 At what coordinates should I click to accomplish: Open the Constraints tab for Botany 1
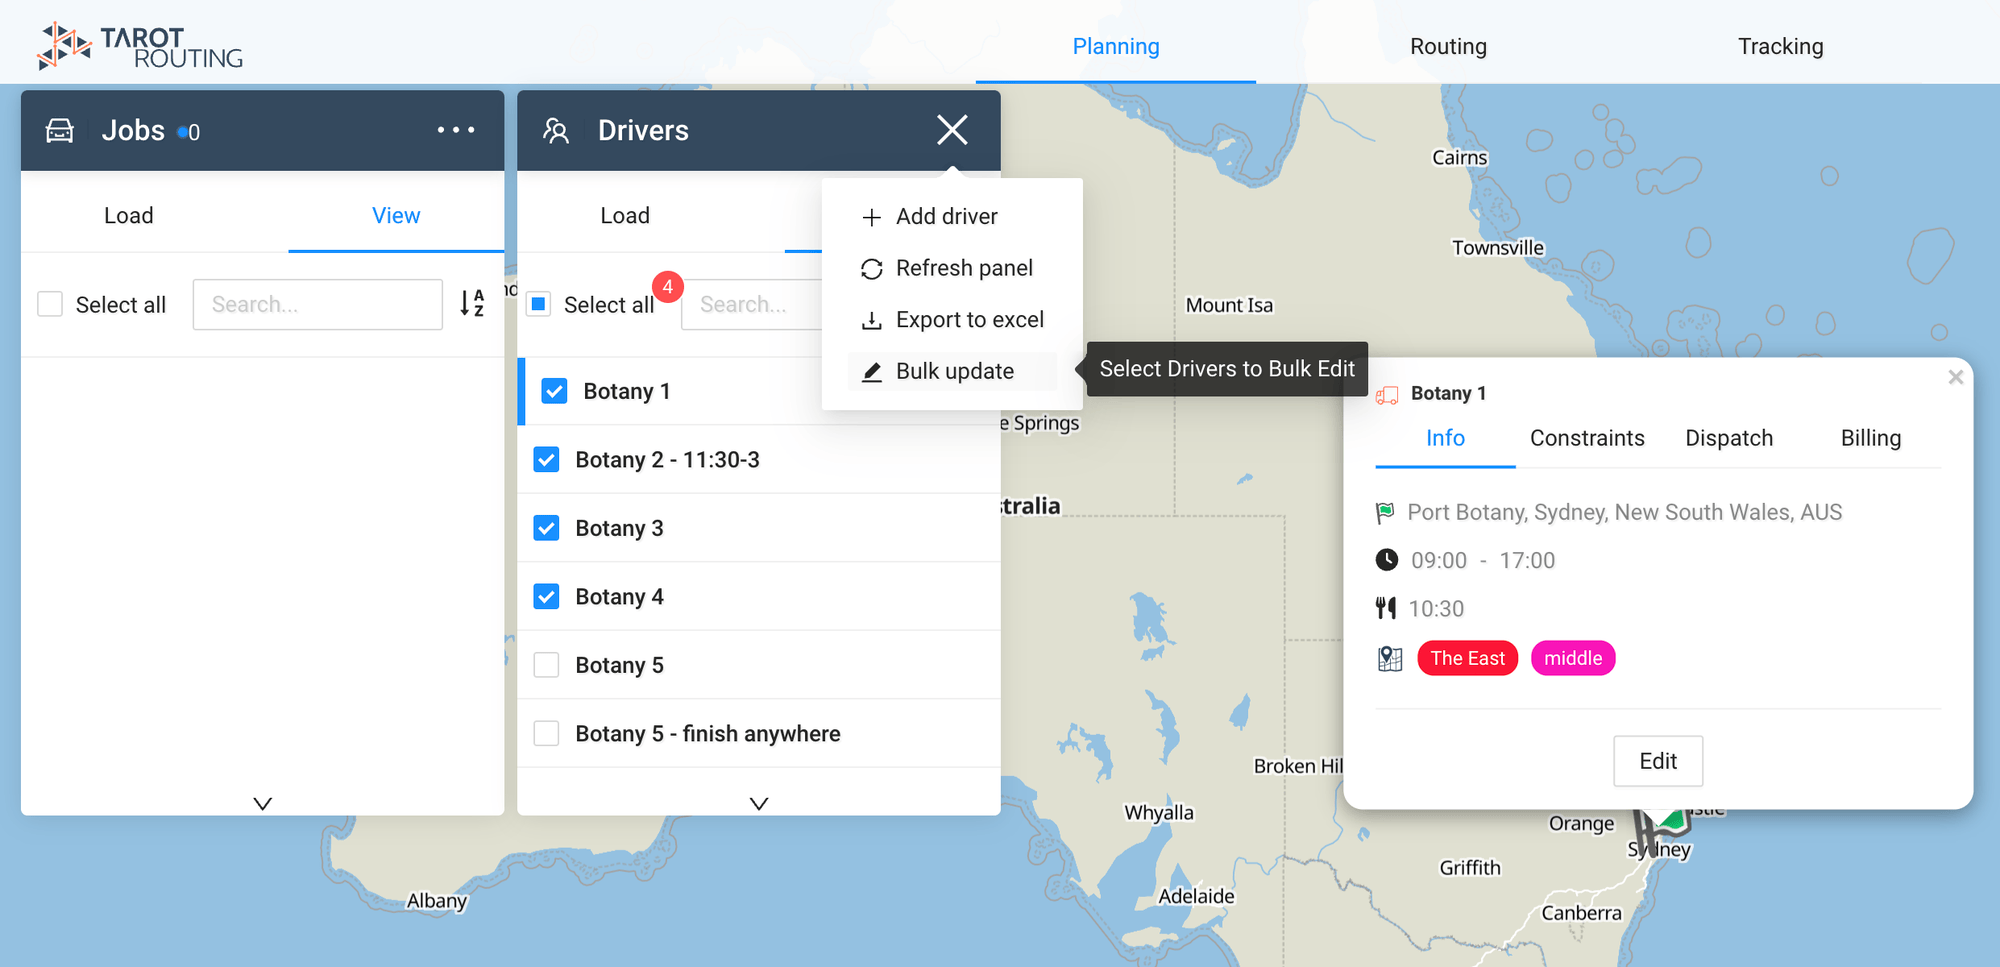[x=1587, y=438]
